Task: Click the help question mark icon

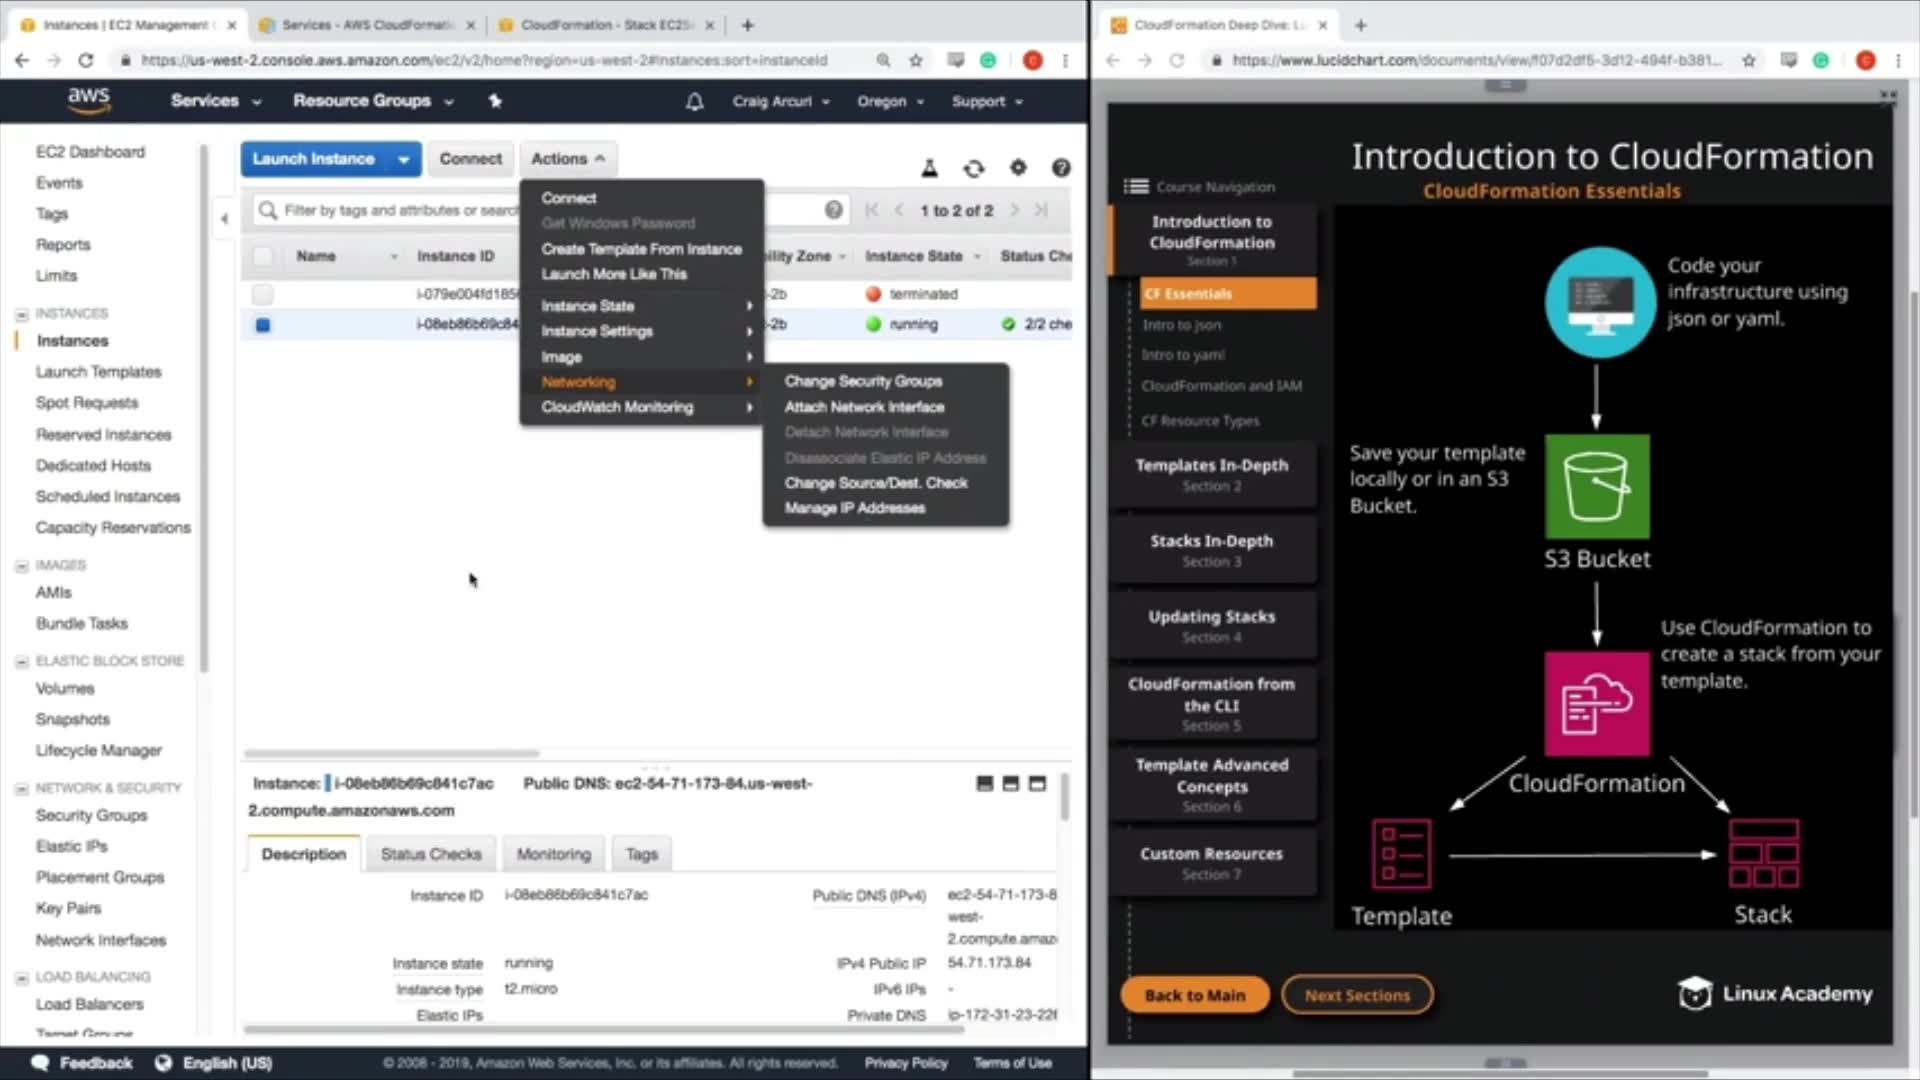Action: click(1061, 168)
